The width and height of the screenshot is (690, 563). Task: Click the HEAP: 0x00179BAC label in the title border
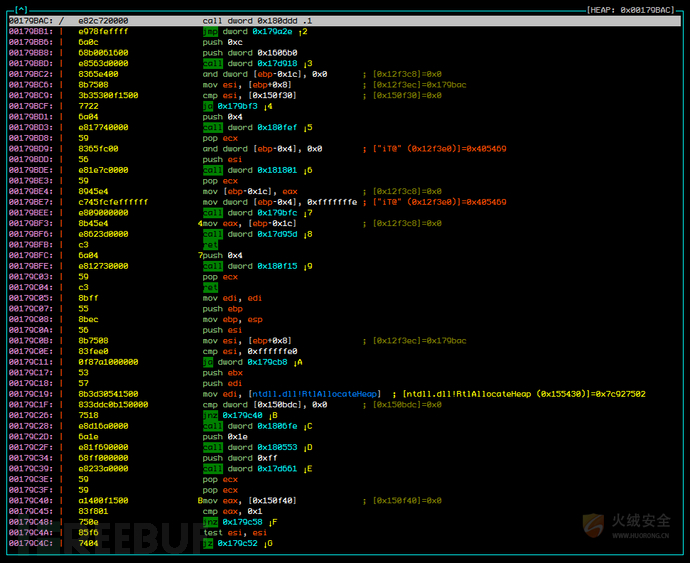[x=631, y=10]
